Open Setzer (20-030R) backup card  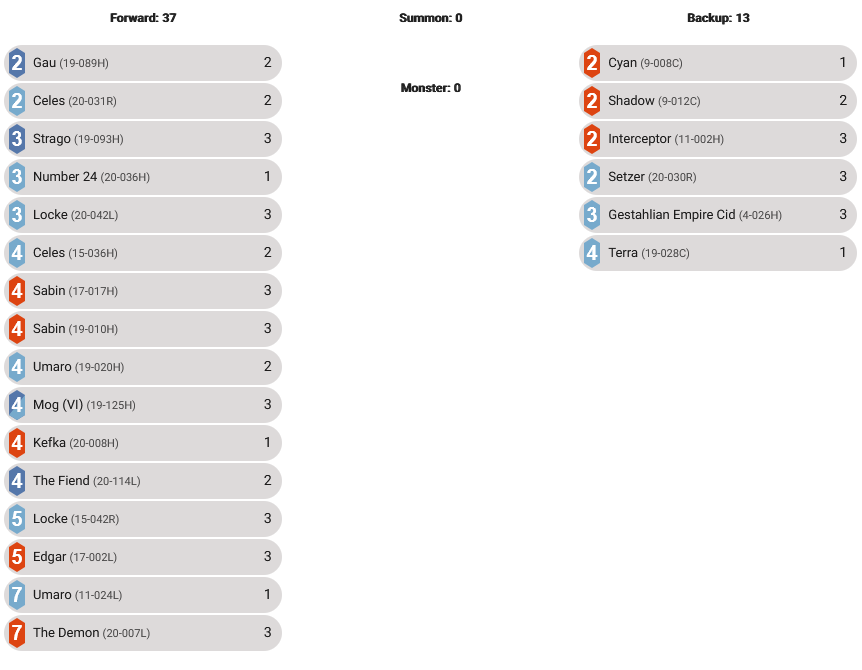point(718,177)
